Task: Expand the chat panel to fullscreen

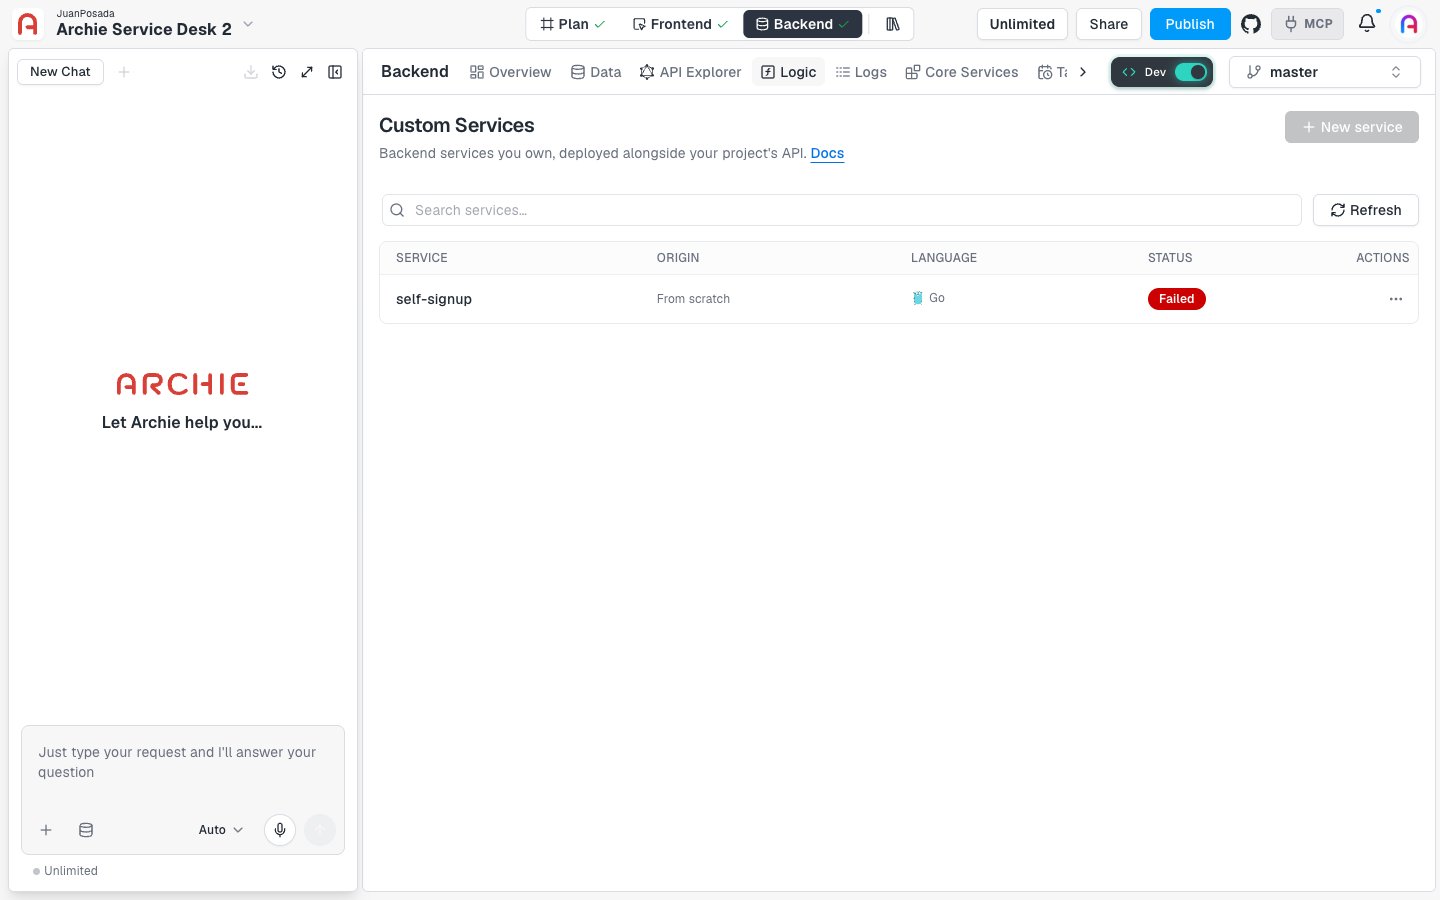Action: point(307,72)
